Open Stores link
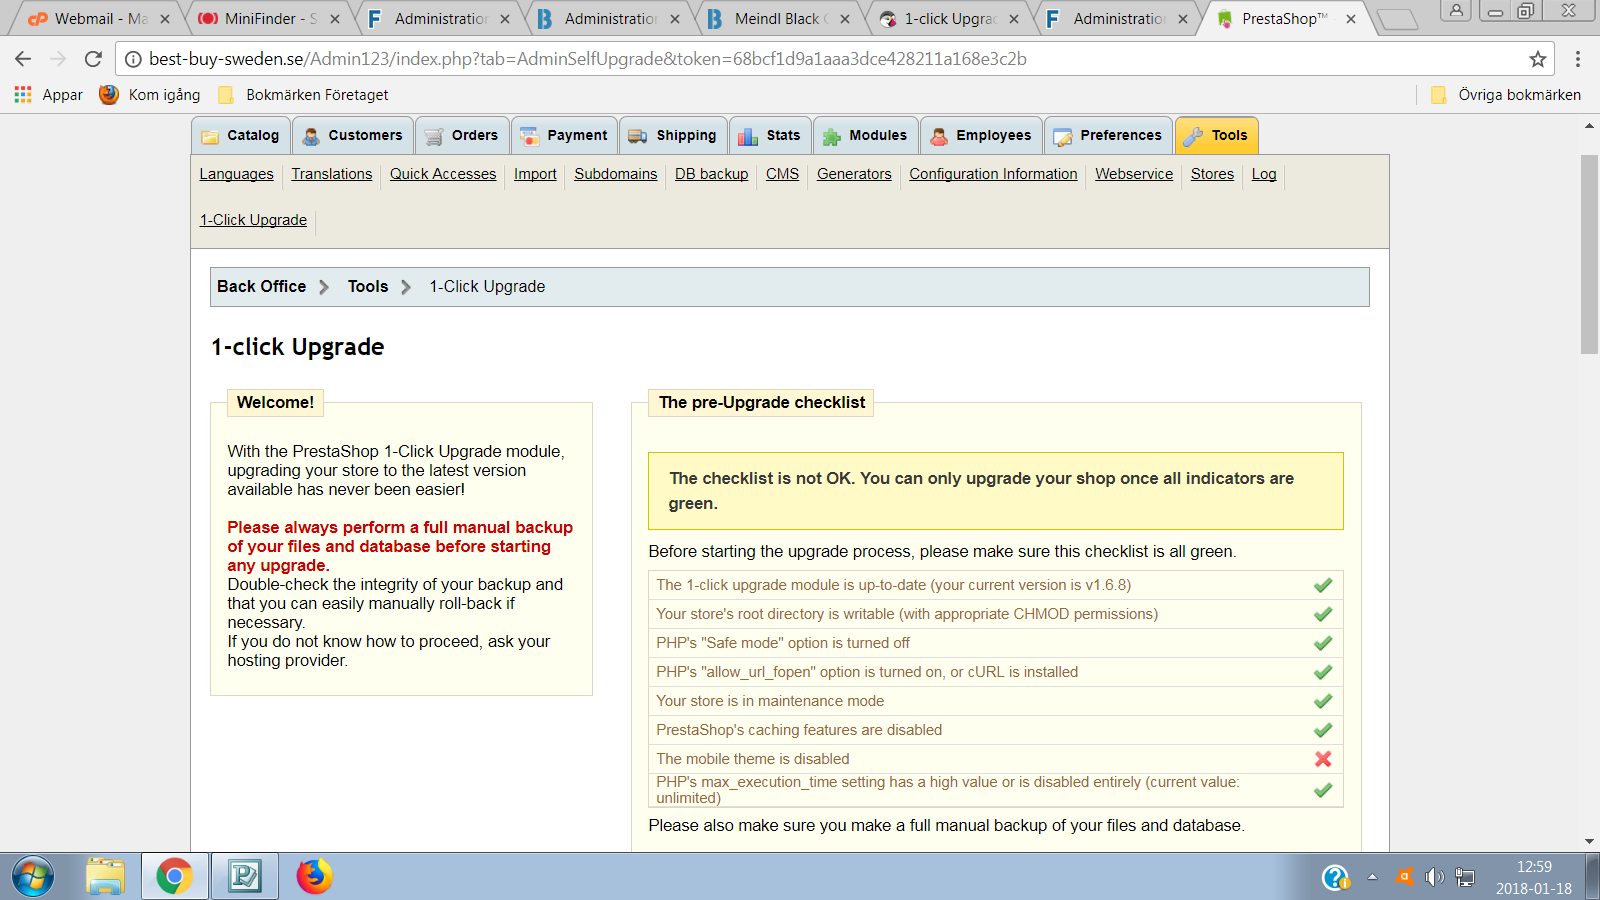1600x900 pixels. [x=1212, y=174]
